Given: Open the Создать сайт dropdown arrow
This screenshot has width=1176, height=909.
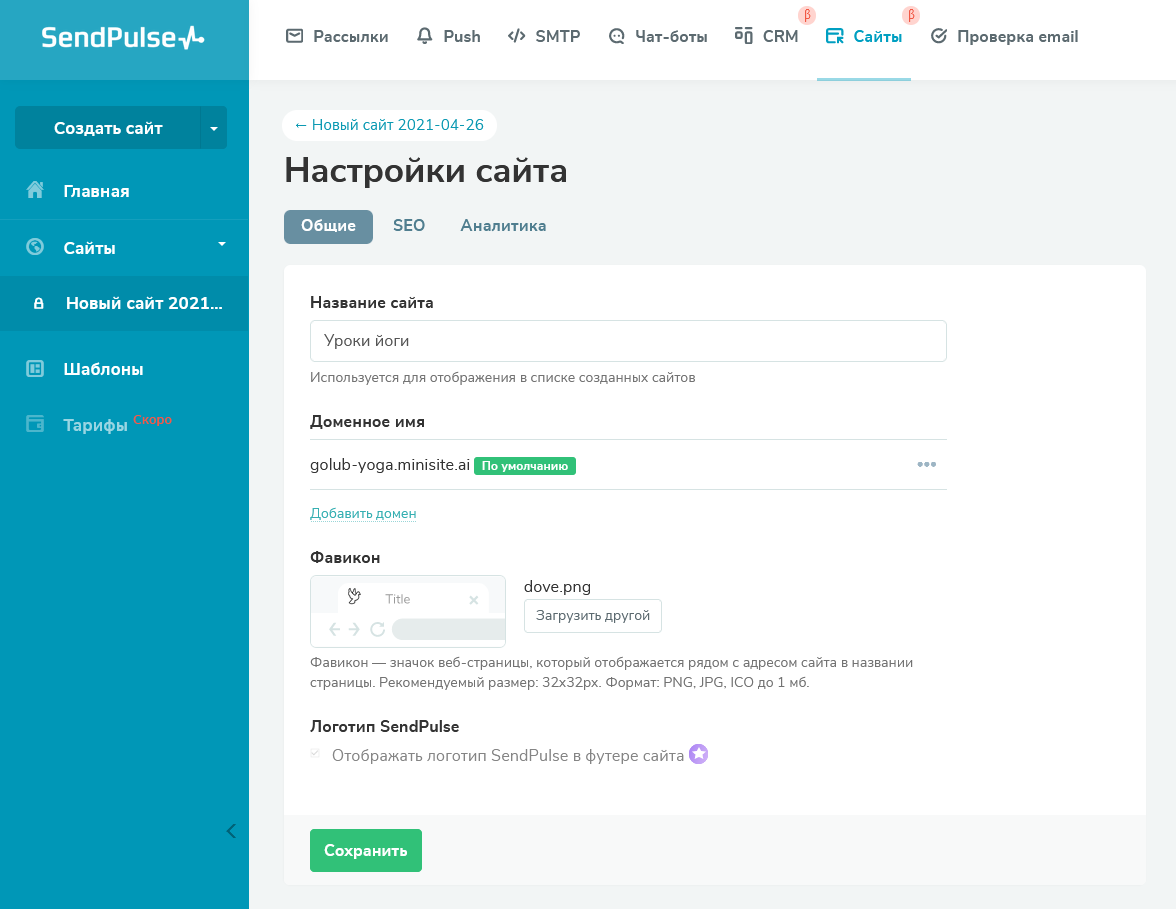Looking at the screenshot, I should pos(214,128).
